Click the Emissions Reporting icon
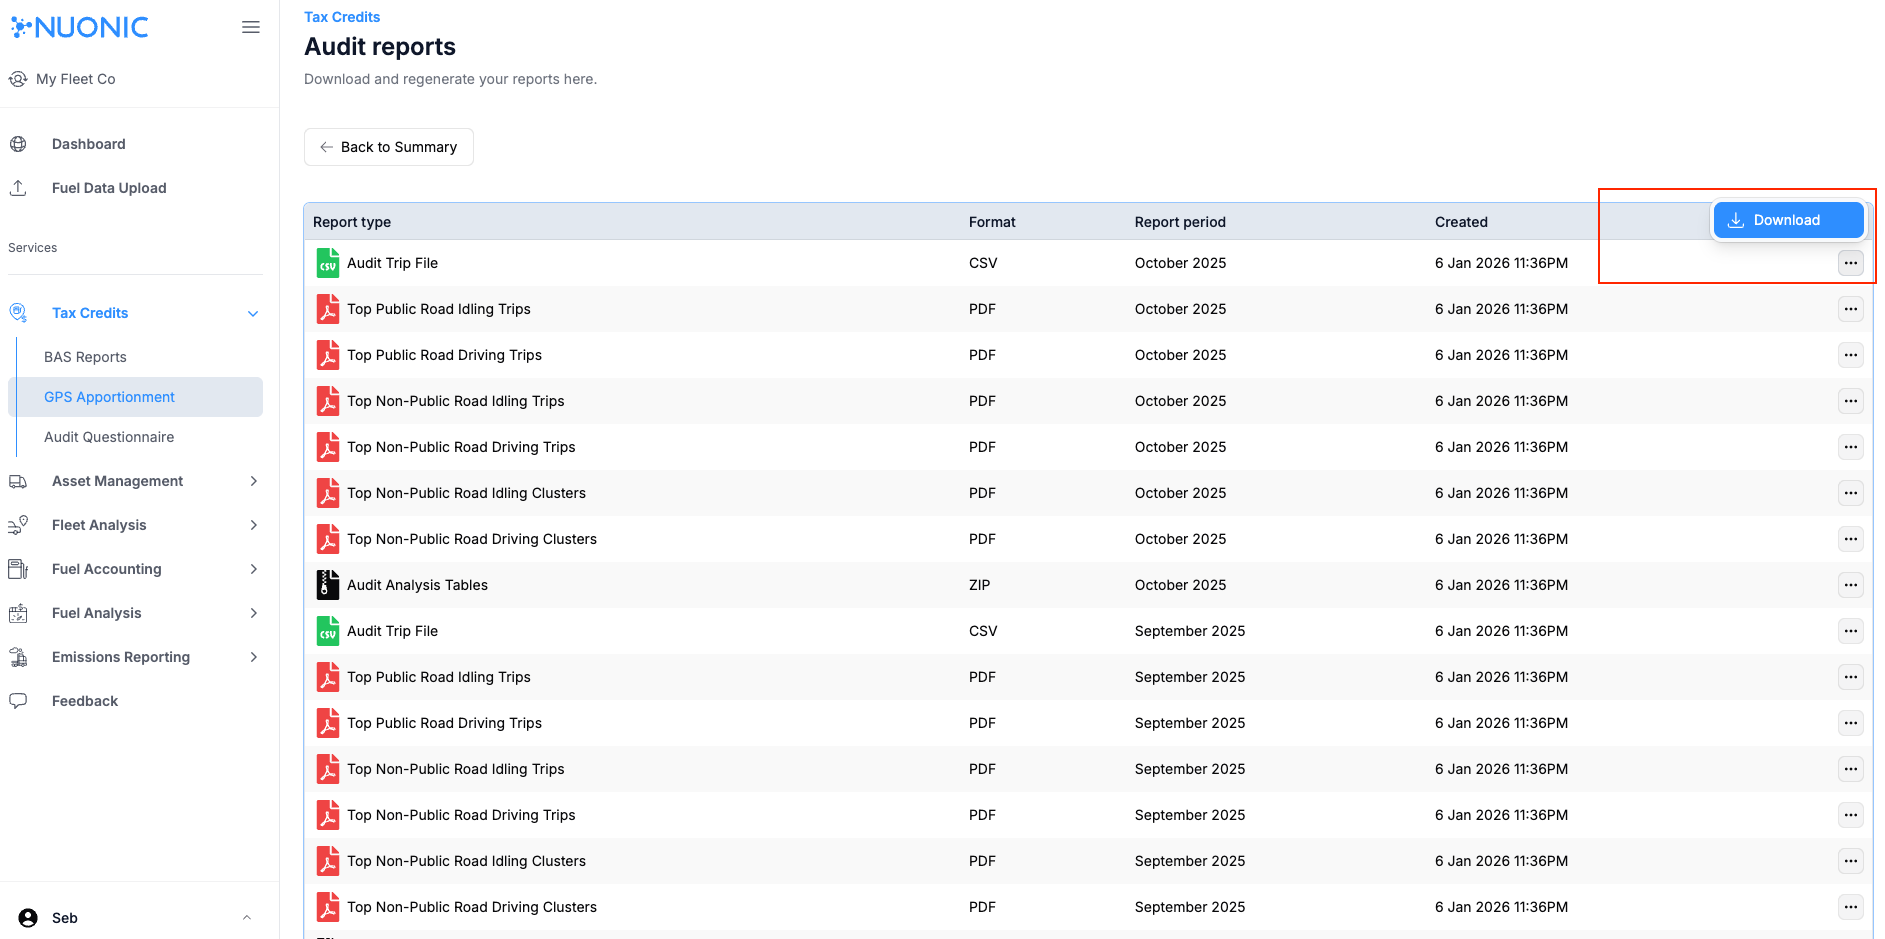The width and height of the screenshot is (1885, 939). tap(18, 657)
